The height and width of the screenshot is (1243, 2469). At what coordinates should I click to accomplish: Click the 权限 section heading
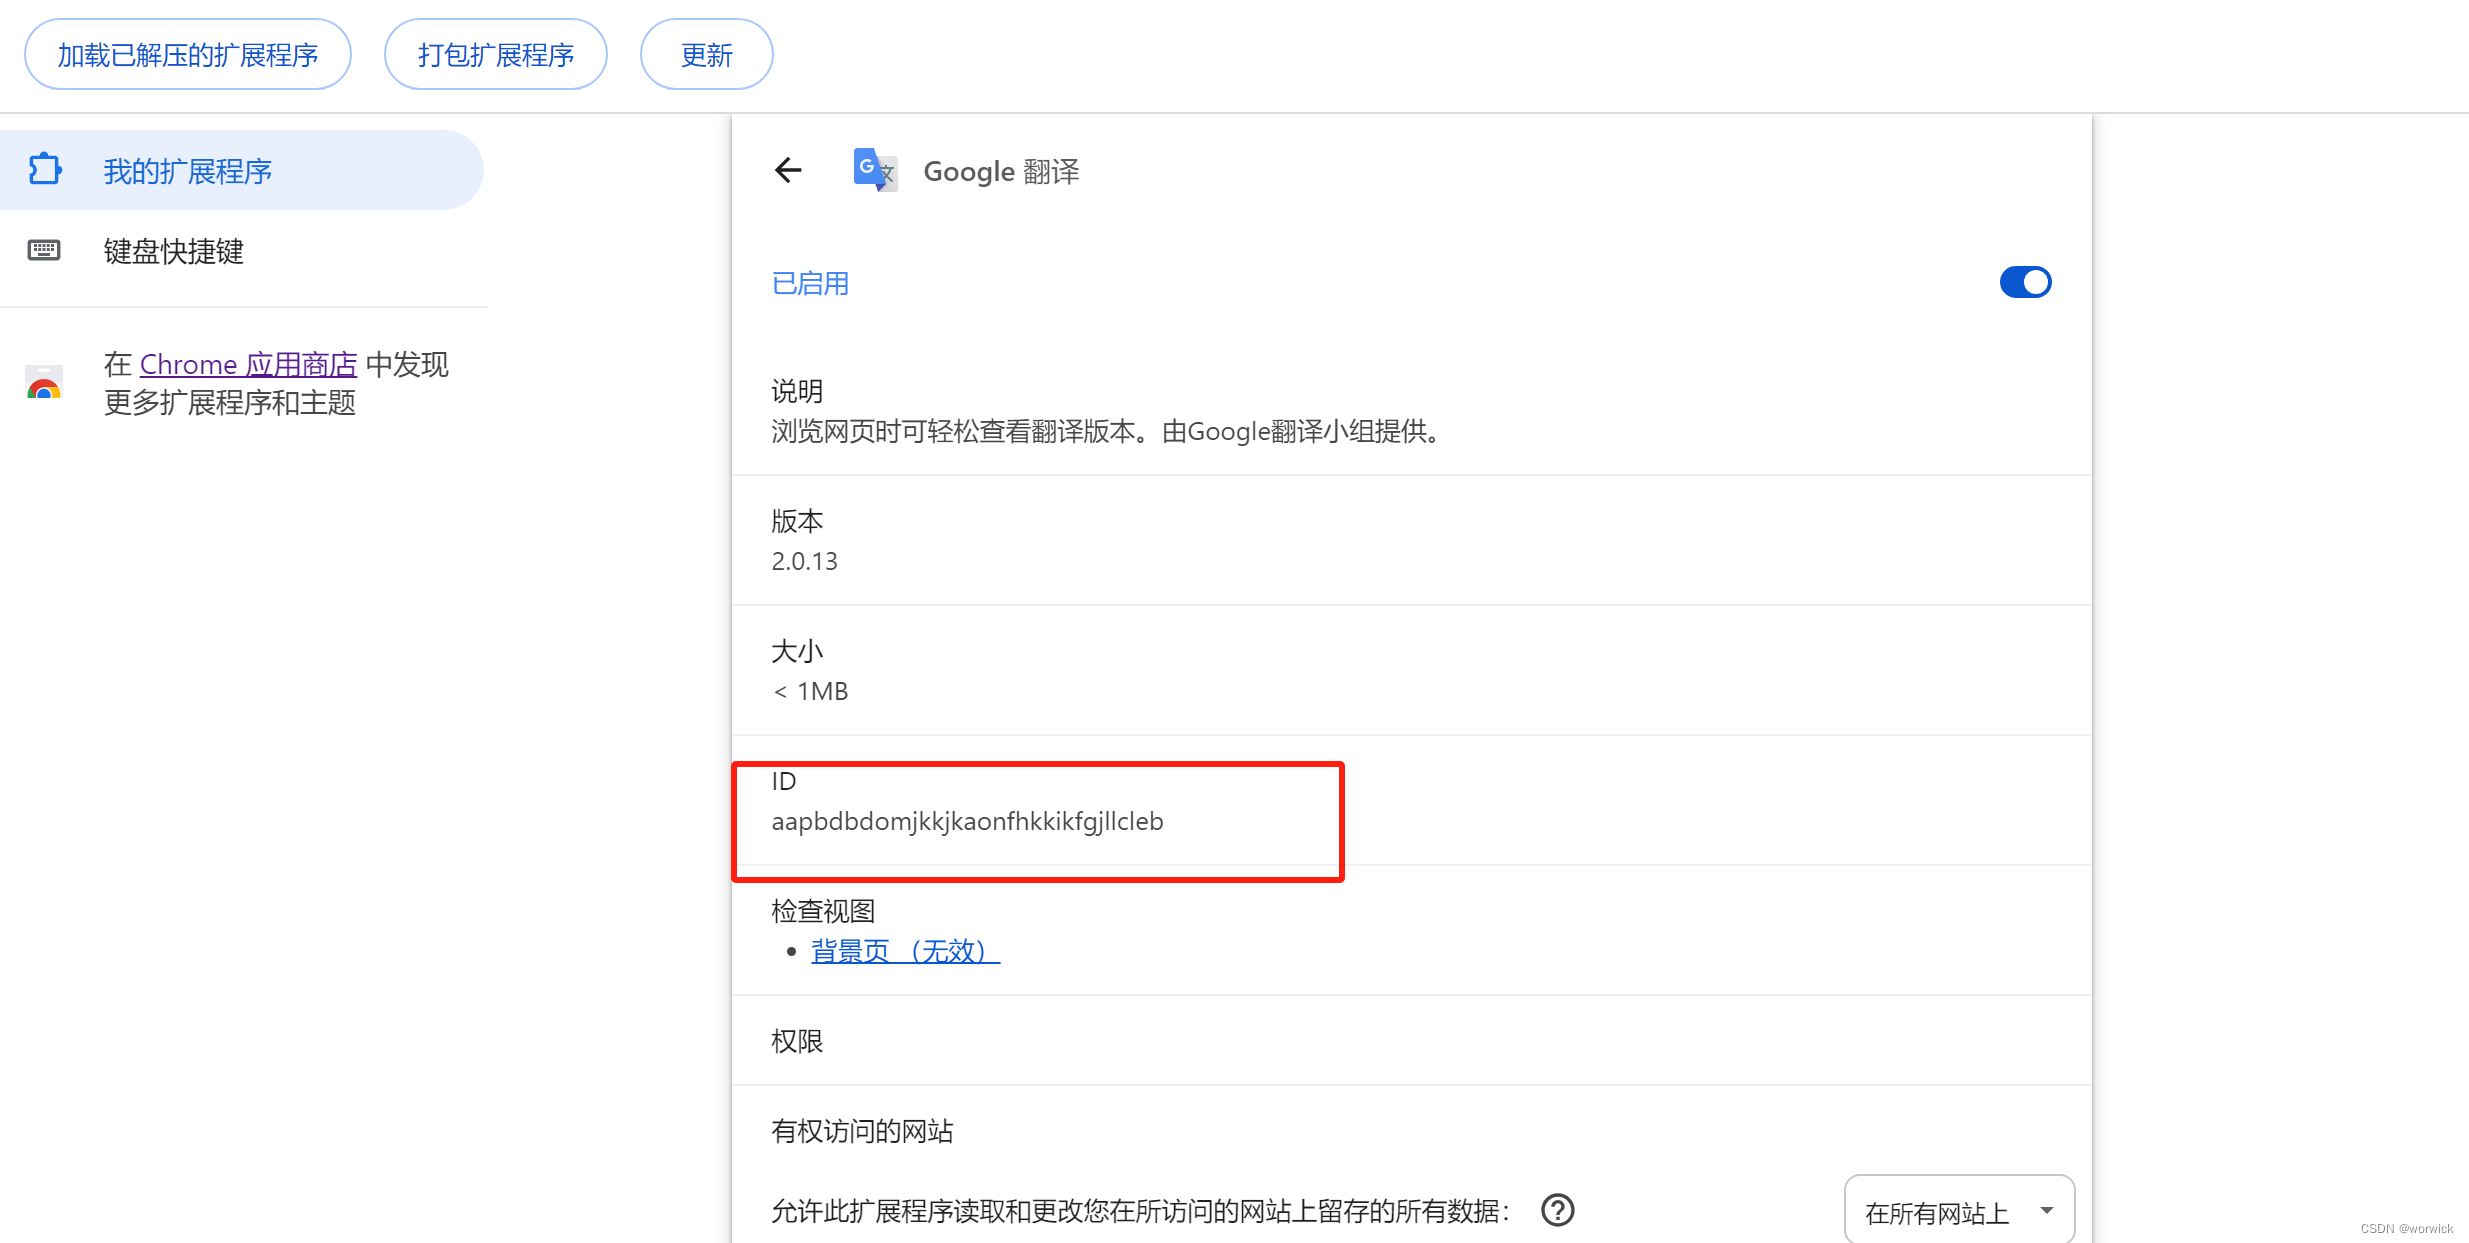tap(797, 1041)
